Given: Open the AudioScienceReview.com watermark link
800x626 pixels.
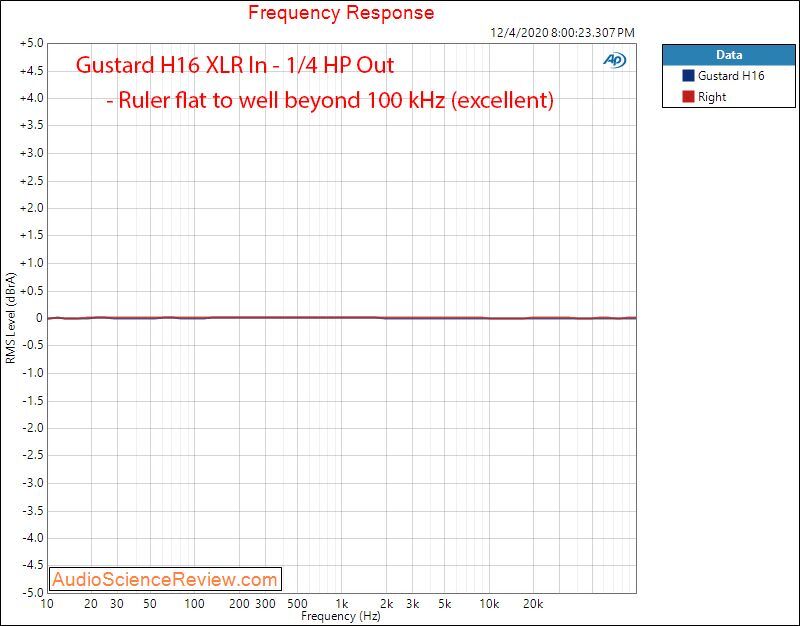Looking at the screenshot, I should pos(165,579).
